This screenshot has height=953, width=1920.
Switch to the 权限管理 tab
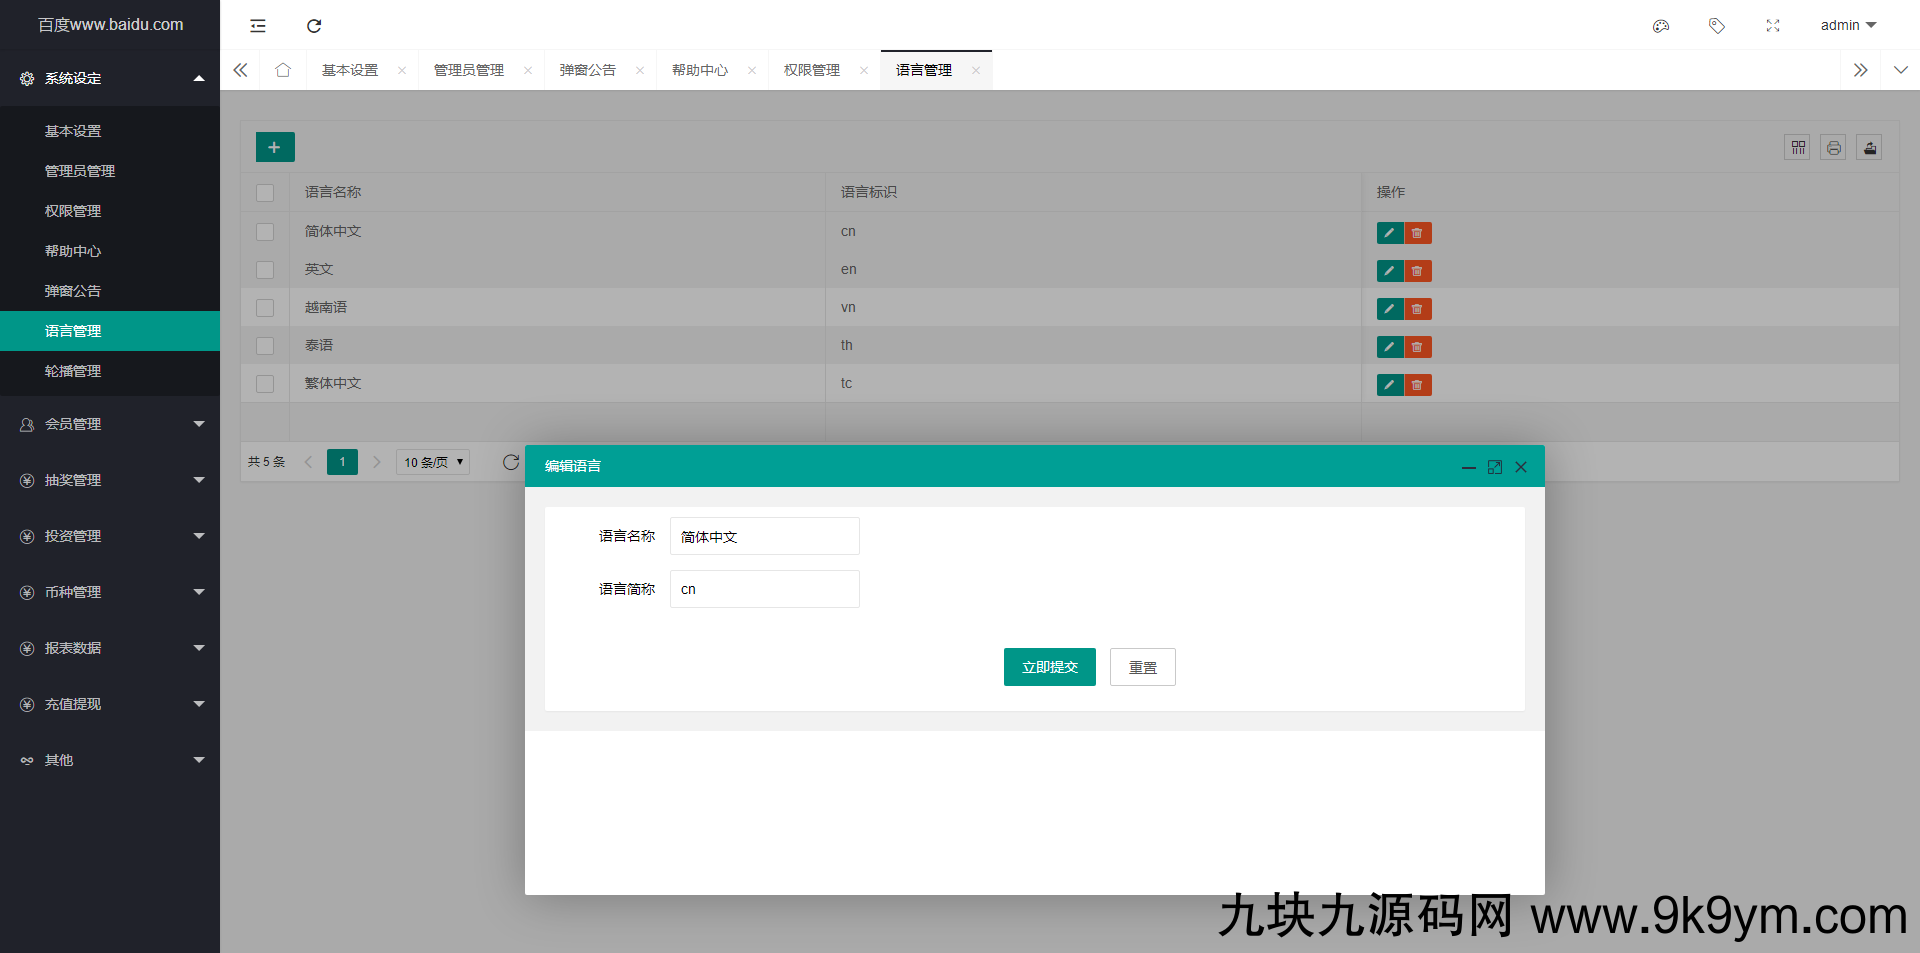point(811,70)
